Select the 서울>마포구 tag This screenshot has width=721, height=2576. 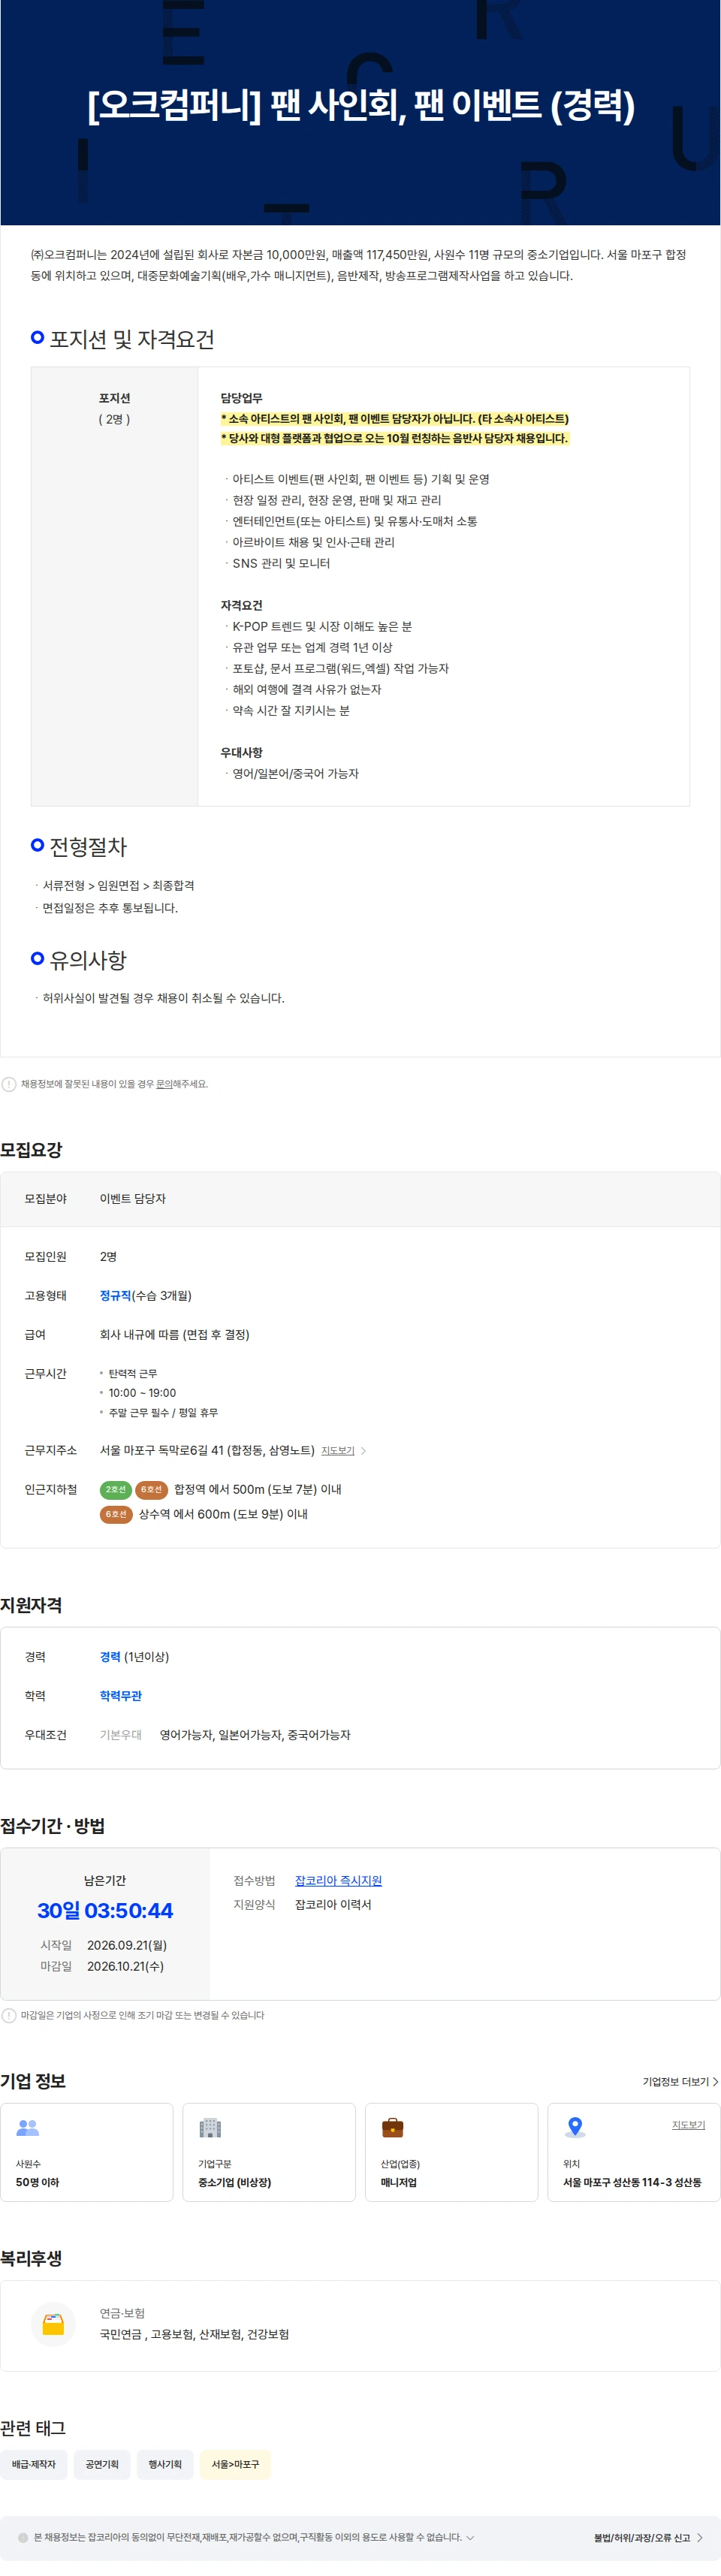(235, 2465)
